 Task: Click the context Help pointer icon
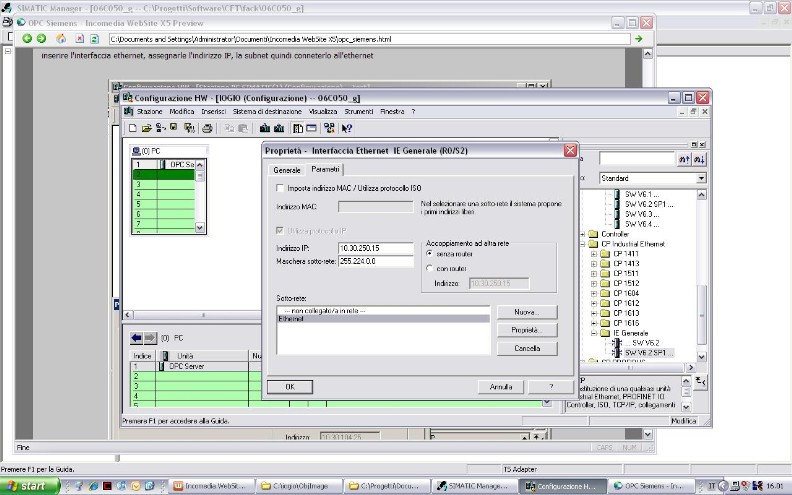point(346,128)
